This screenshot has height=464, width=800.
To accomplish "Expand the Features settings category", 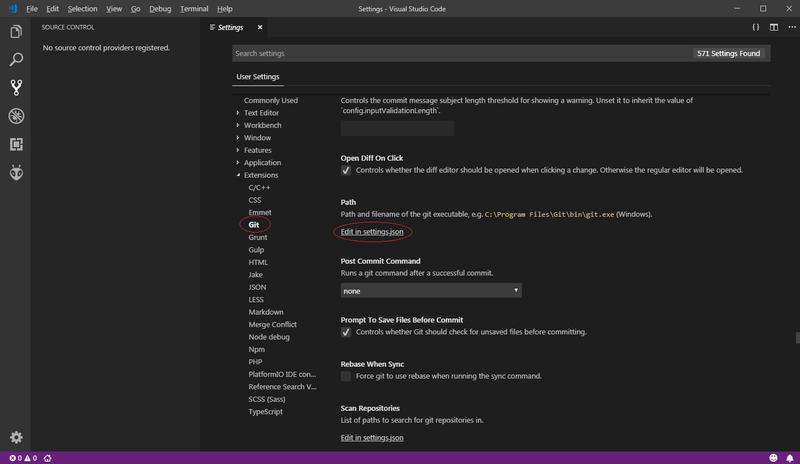I will point(257,150).
